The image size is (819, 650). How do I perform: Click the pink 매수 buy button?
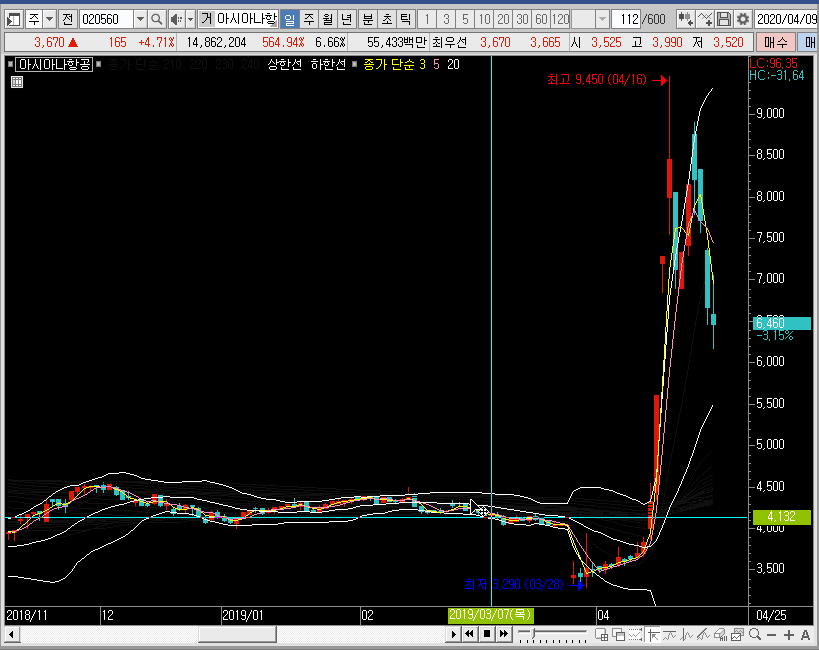pyautogui.click(x=776, y=42)
